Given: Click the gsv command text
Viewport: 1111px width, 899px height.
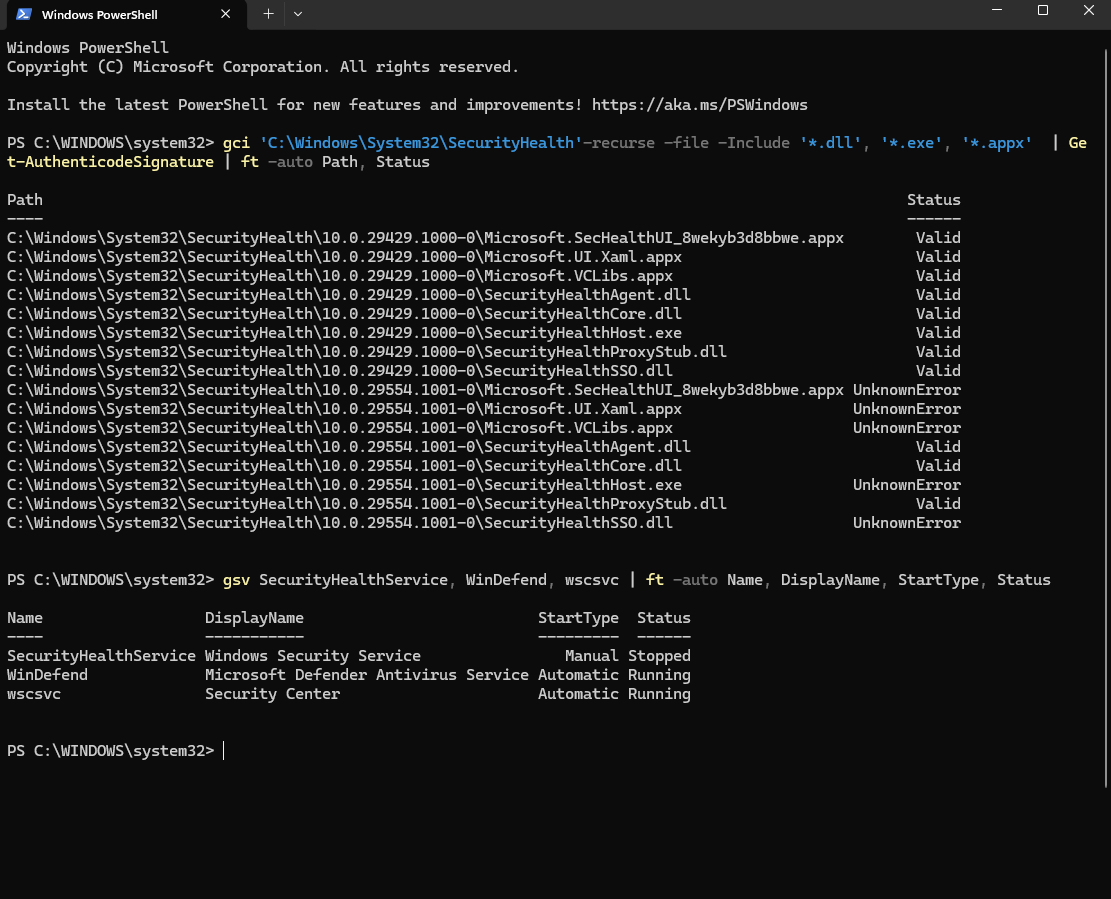Looking at the screenshot, I should click(x=236, y=580).
